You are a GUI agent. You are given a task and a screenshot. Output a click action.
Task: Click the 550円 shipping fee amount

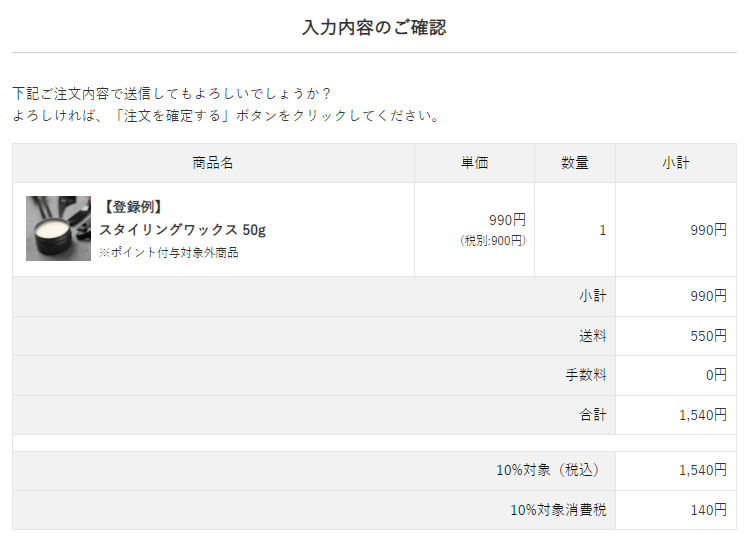[x=708, y=336]
